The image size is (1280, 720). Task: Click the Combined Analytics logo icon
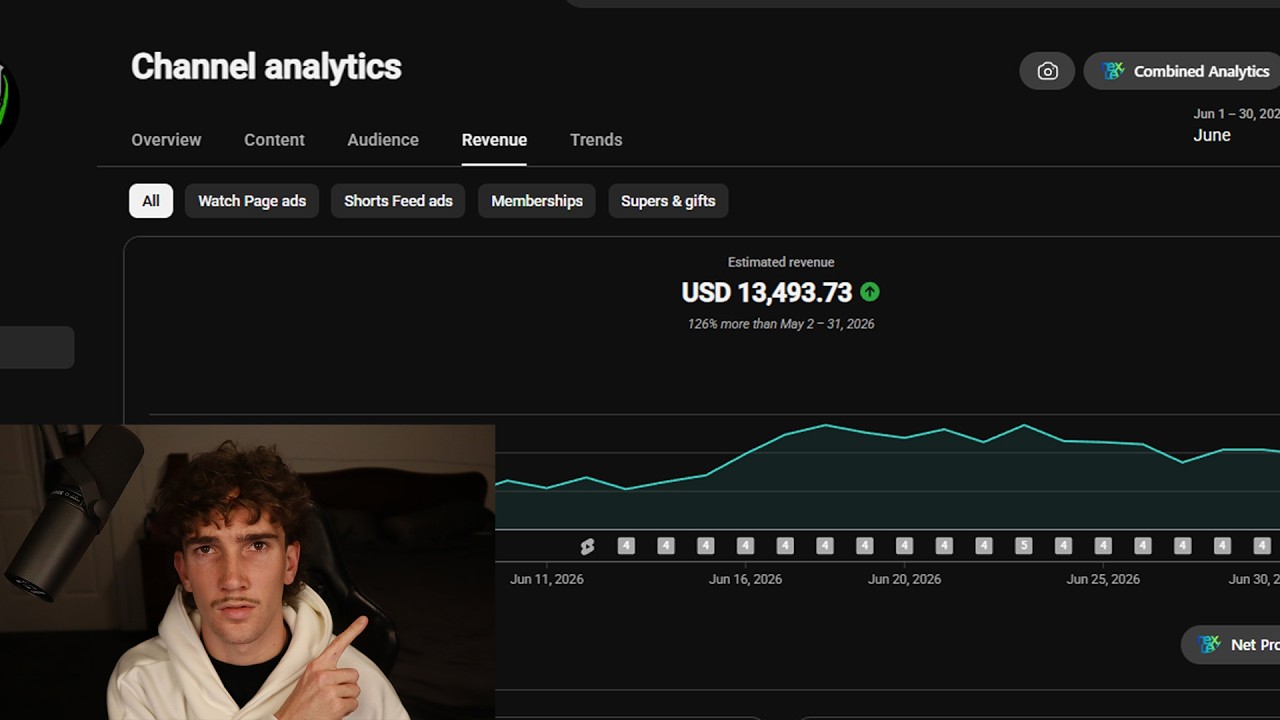click(1112, 71)
